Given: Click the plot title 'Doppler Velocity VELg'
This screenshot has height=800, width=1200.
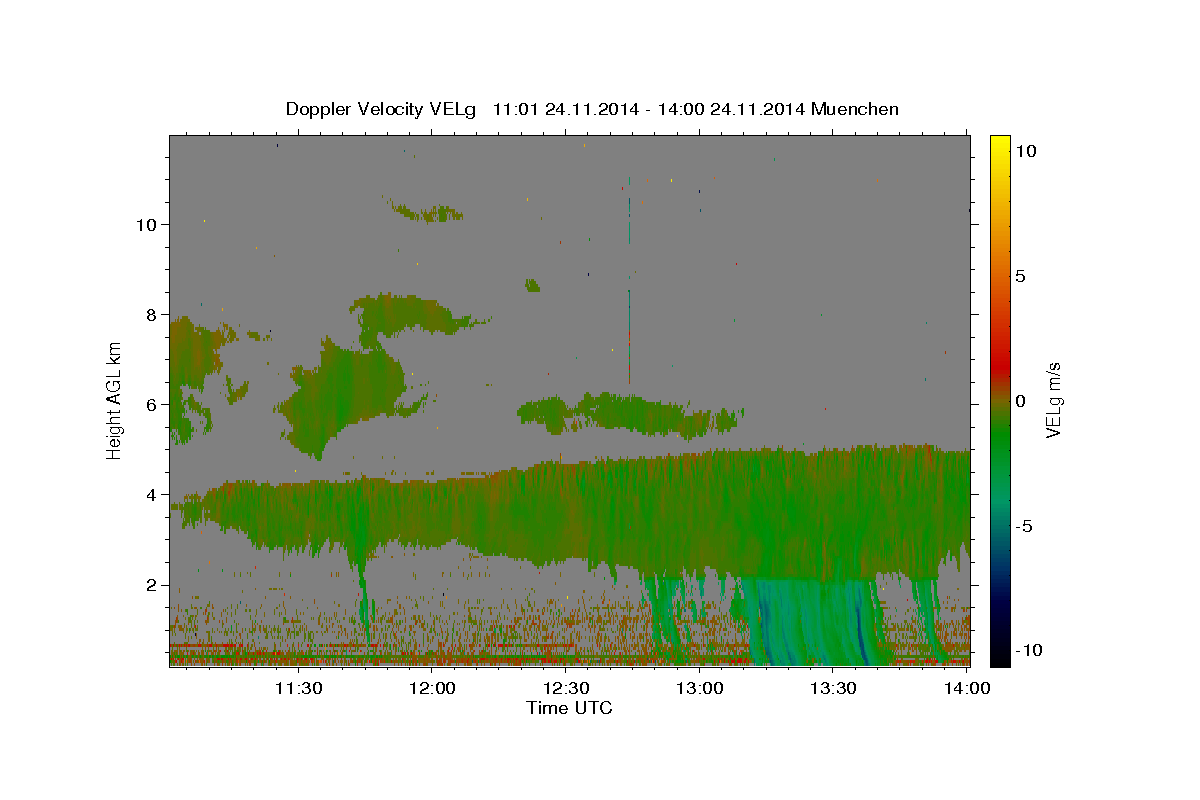Looking at the screenshot, I should point(381,109).
